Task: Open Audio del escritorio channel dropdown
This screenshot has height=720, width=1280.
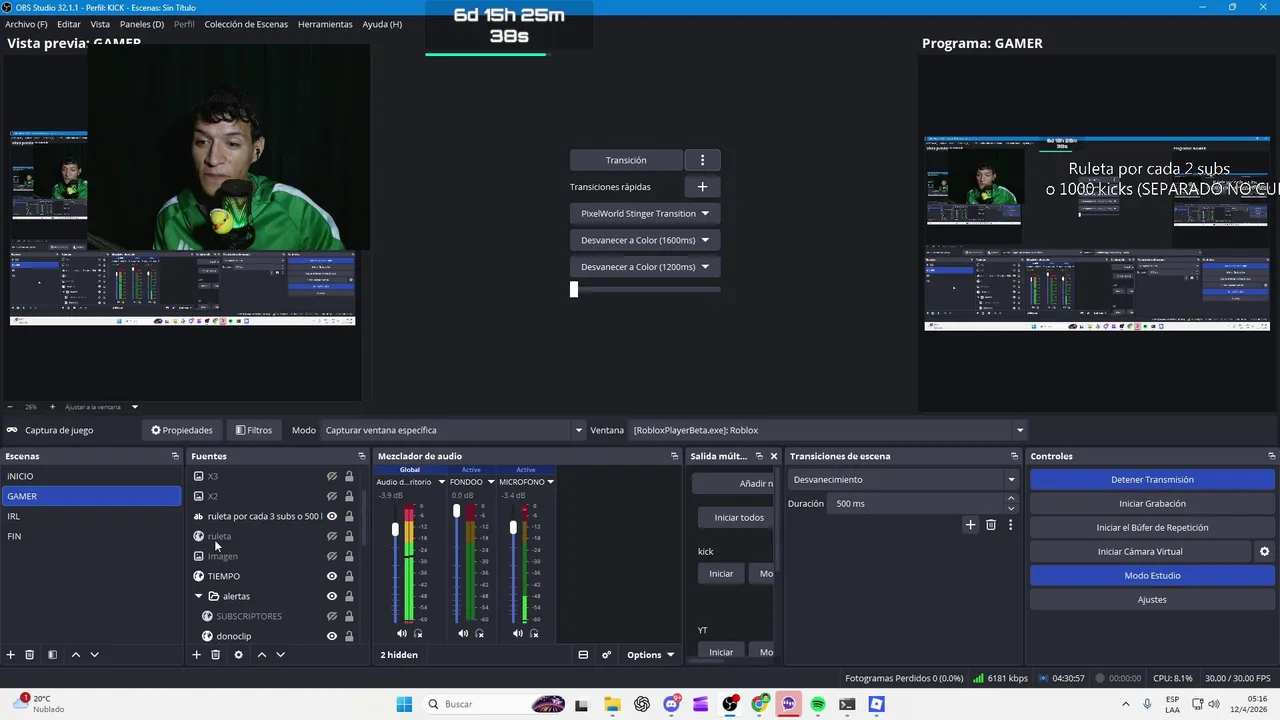Action: pos(441,482)
